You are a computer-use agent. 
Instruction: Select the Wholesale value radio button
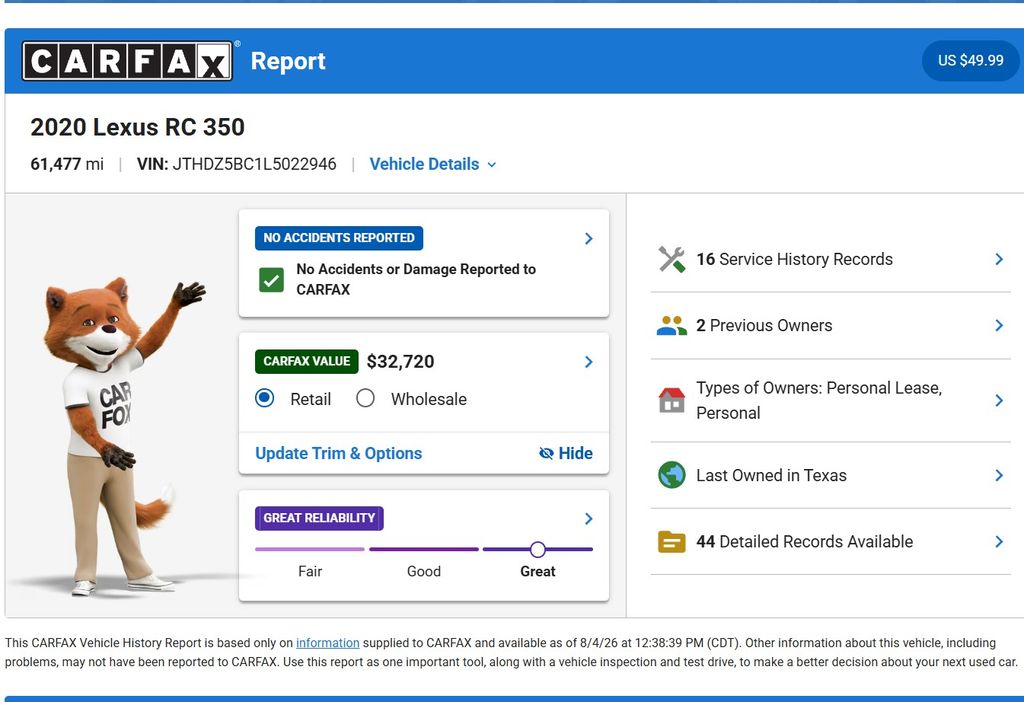coord(365,398)
